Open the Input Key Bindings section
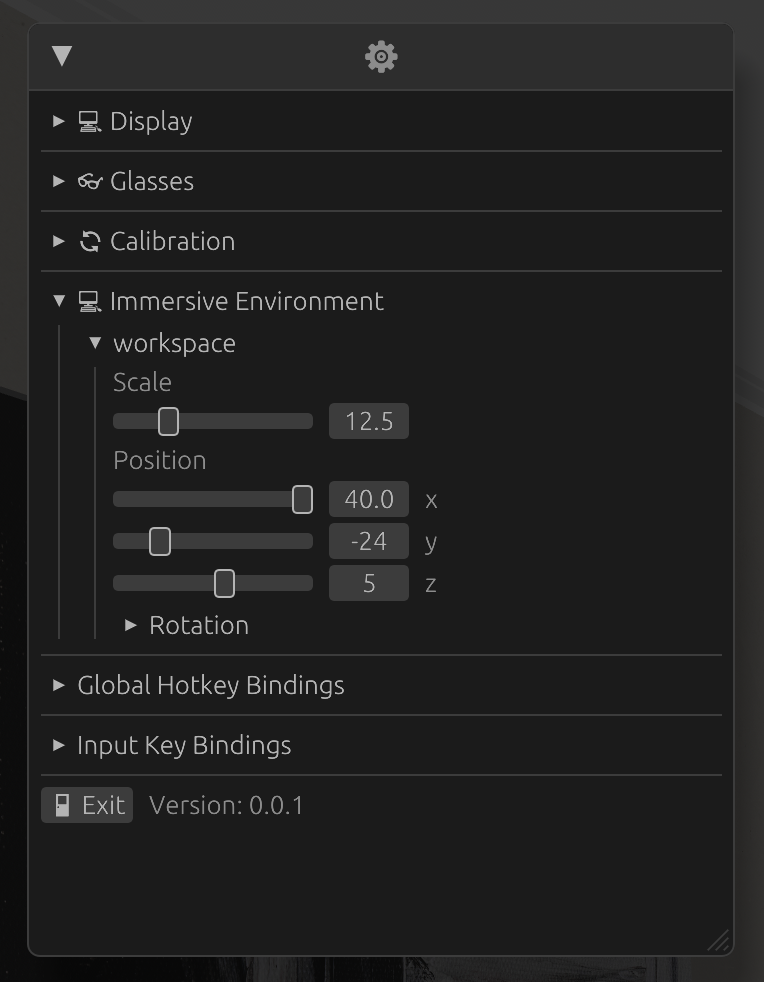The width and height of the screenshot is (764, 982). pos(58,745)
